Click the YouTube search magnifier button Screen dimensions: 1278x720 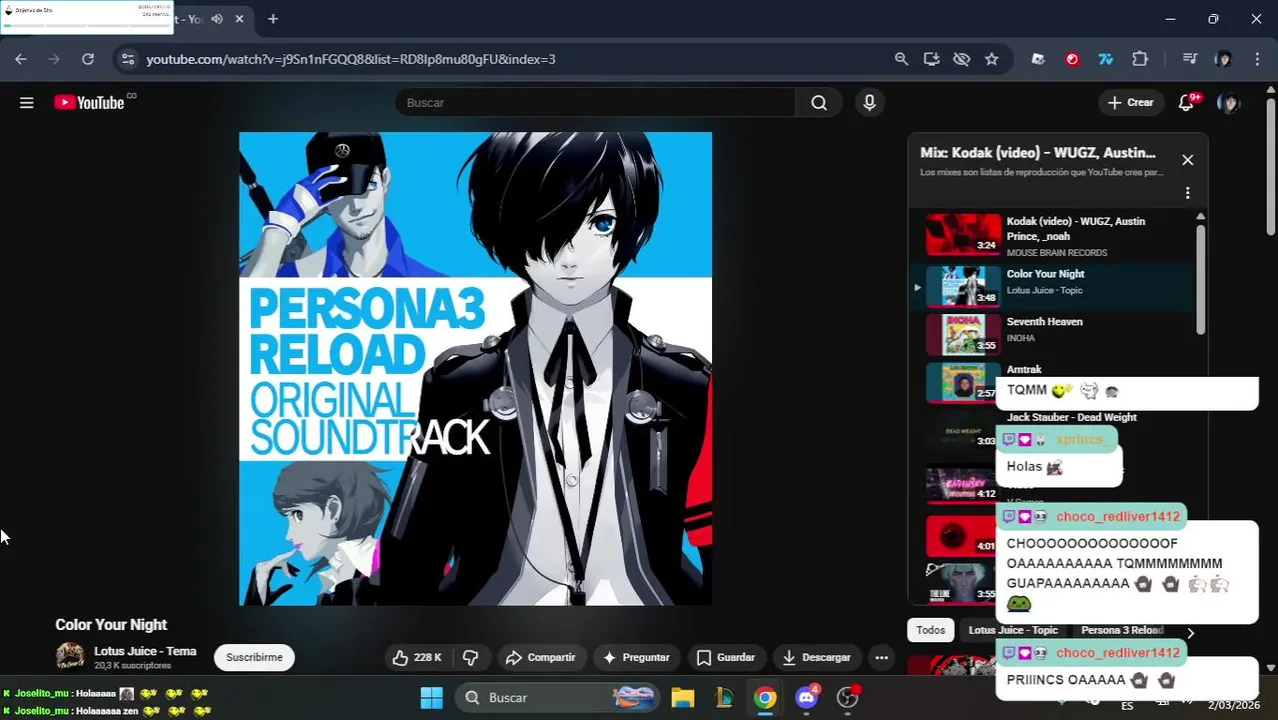(819, 102)
